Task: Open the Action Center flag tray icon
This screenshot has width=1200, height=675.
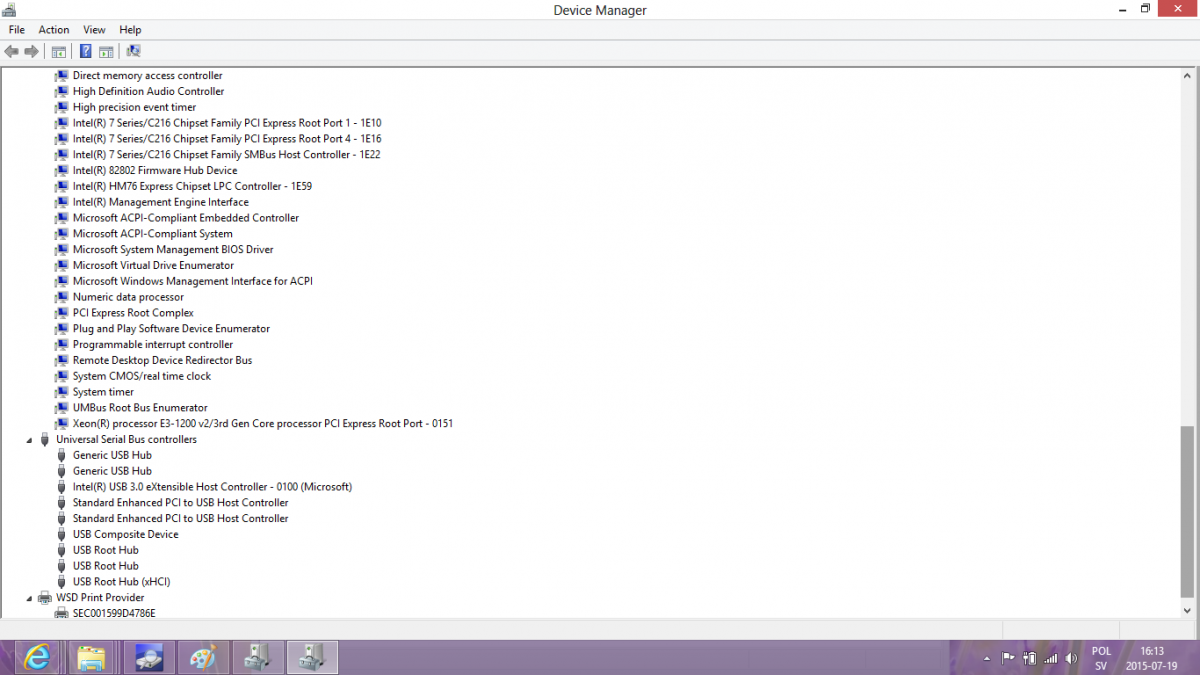Action: click(1008, 658)
